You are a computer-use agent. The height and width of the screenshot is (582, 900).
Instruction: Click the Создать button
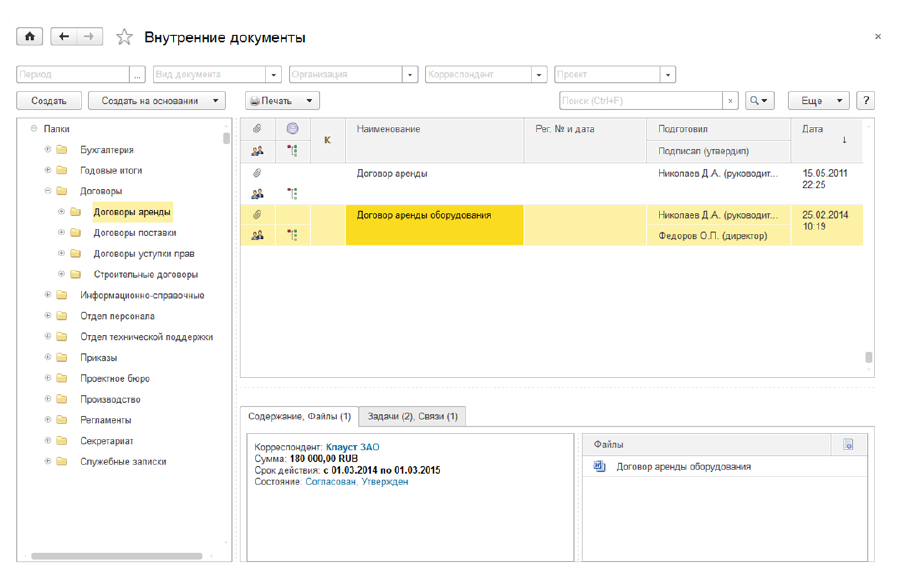pos(48,101)
